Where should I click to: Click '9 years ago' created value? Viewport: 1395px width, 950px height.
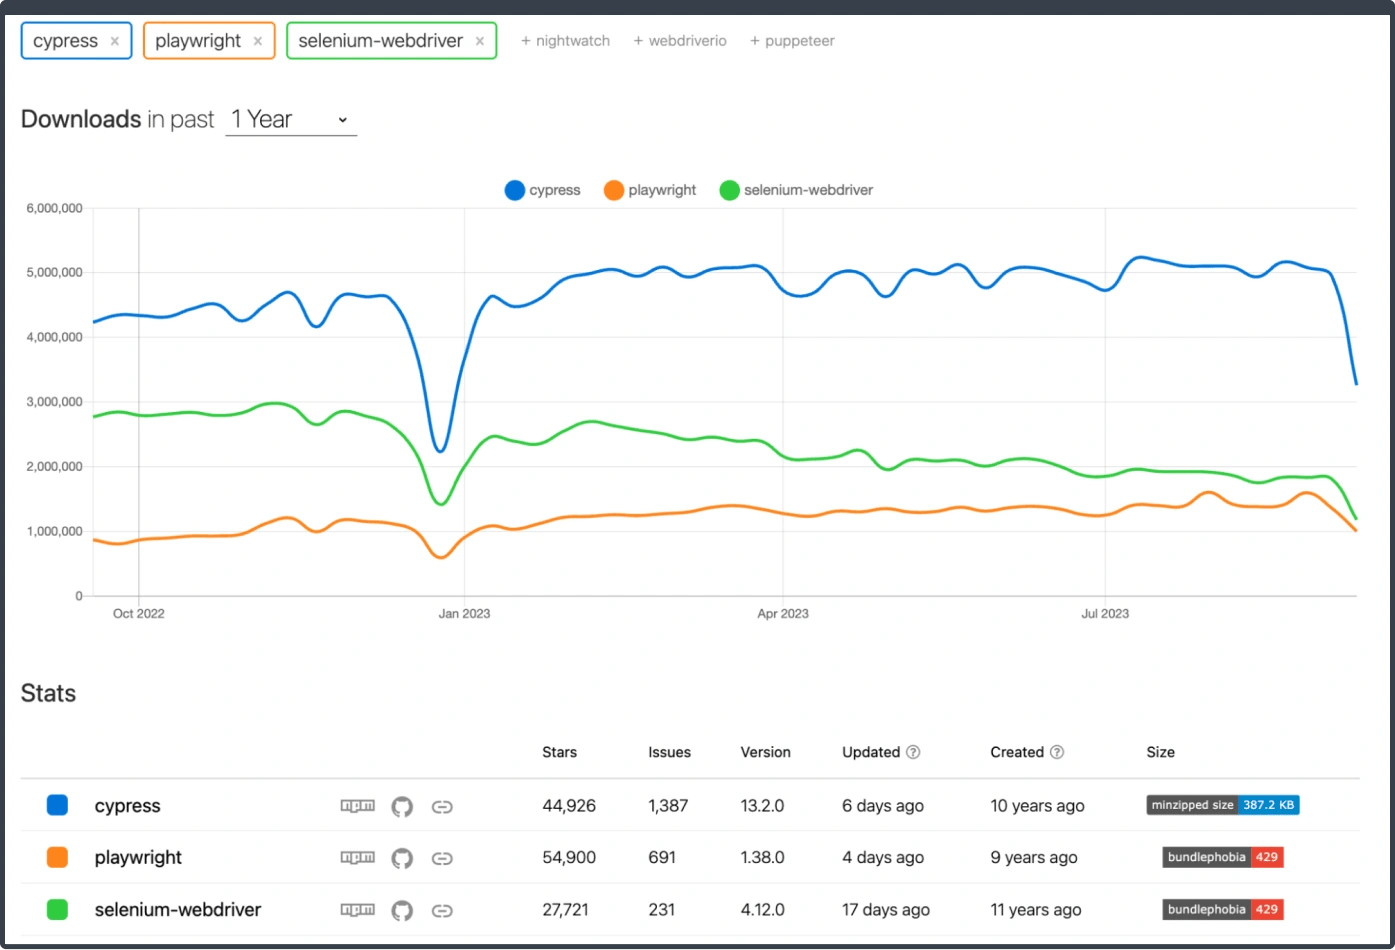tap(1034, 858)
